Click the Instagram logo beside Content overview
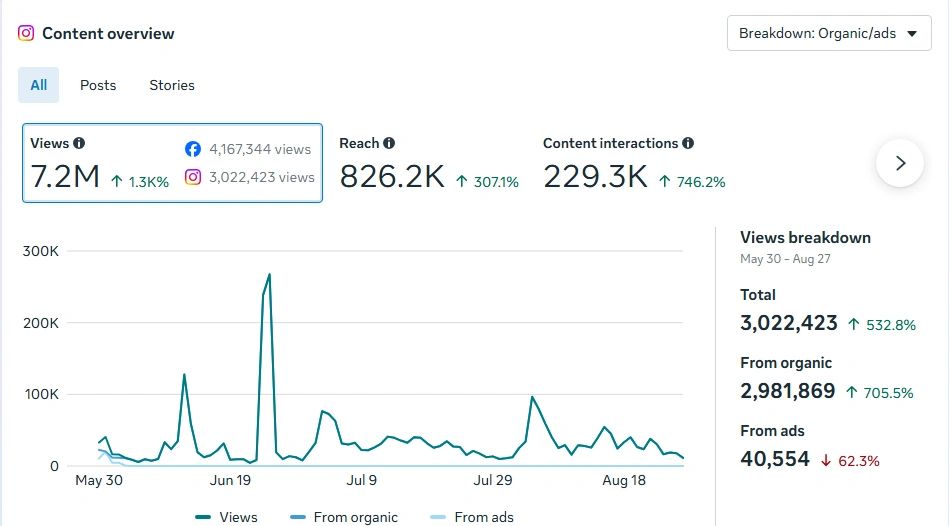 26,33
